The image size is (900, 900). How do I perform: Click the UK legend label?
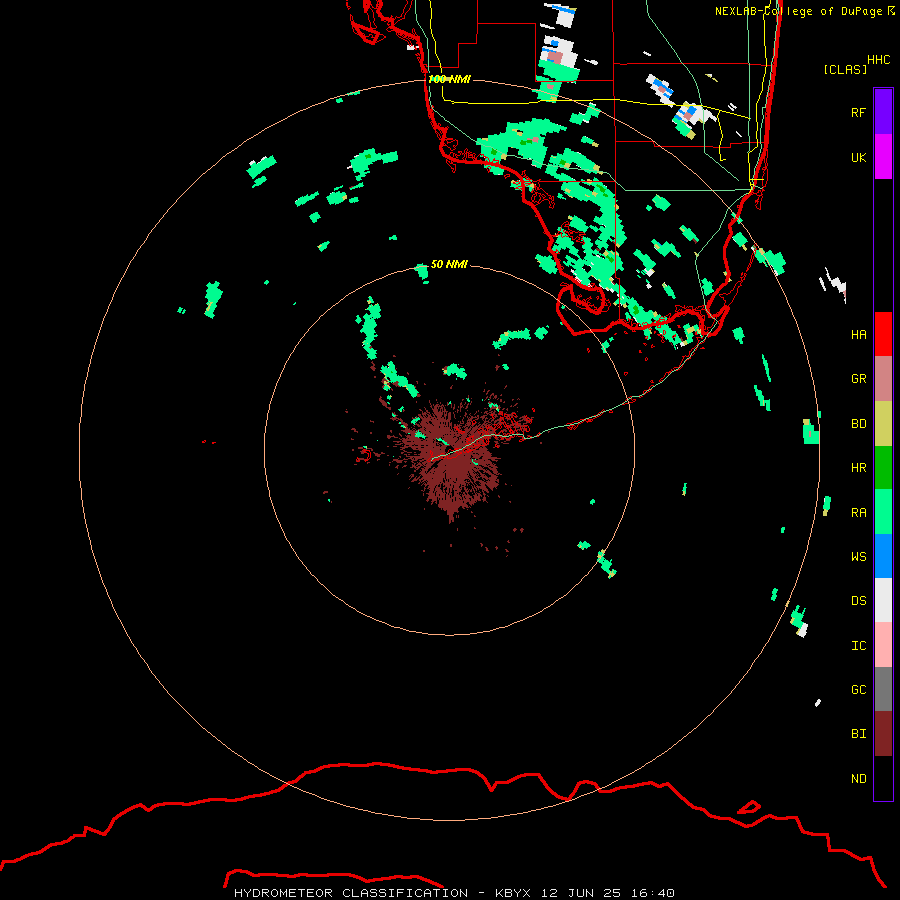click(x=858, y=157)
